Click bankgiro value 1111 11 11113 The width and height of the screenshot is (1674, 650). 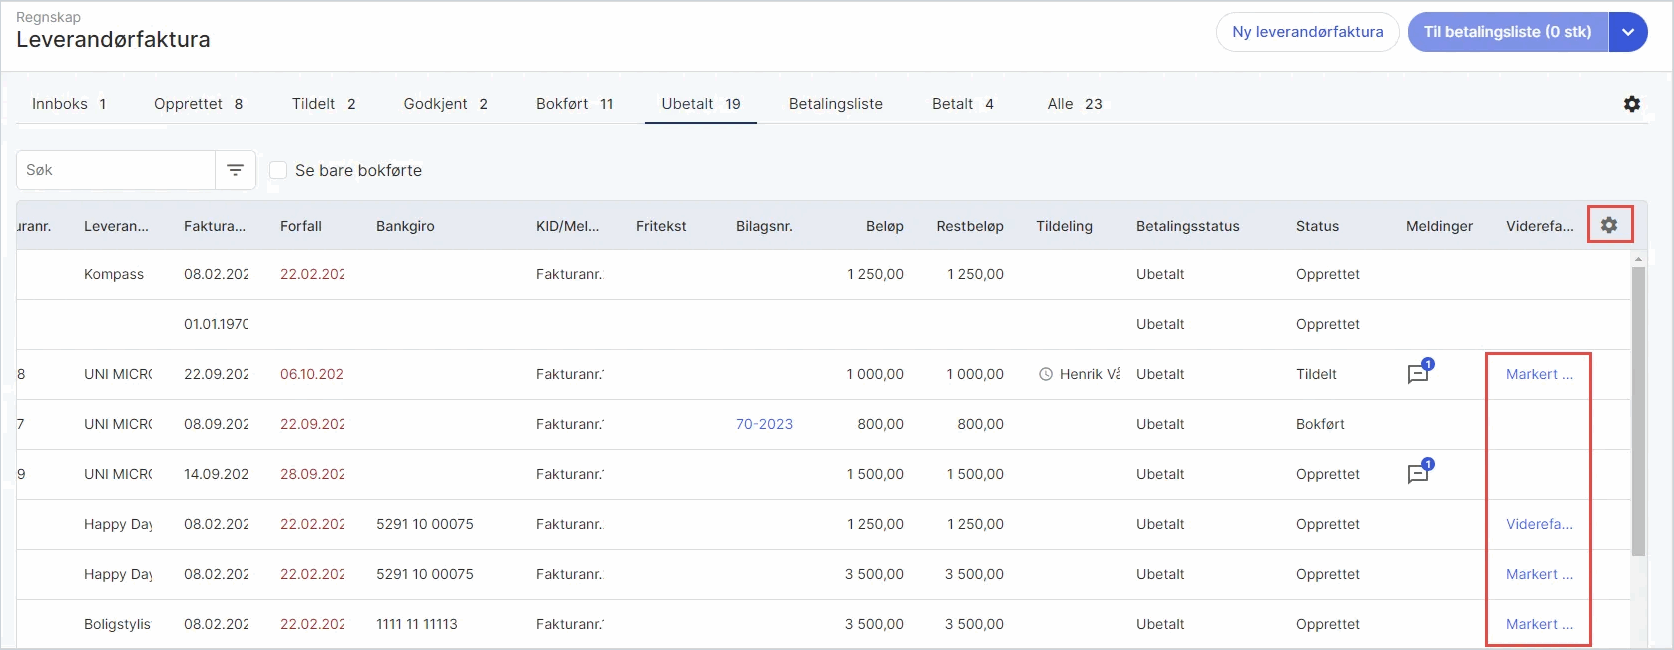[417, 624]
